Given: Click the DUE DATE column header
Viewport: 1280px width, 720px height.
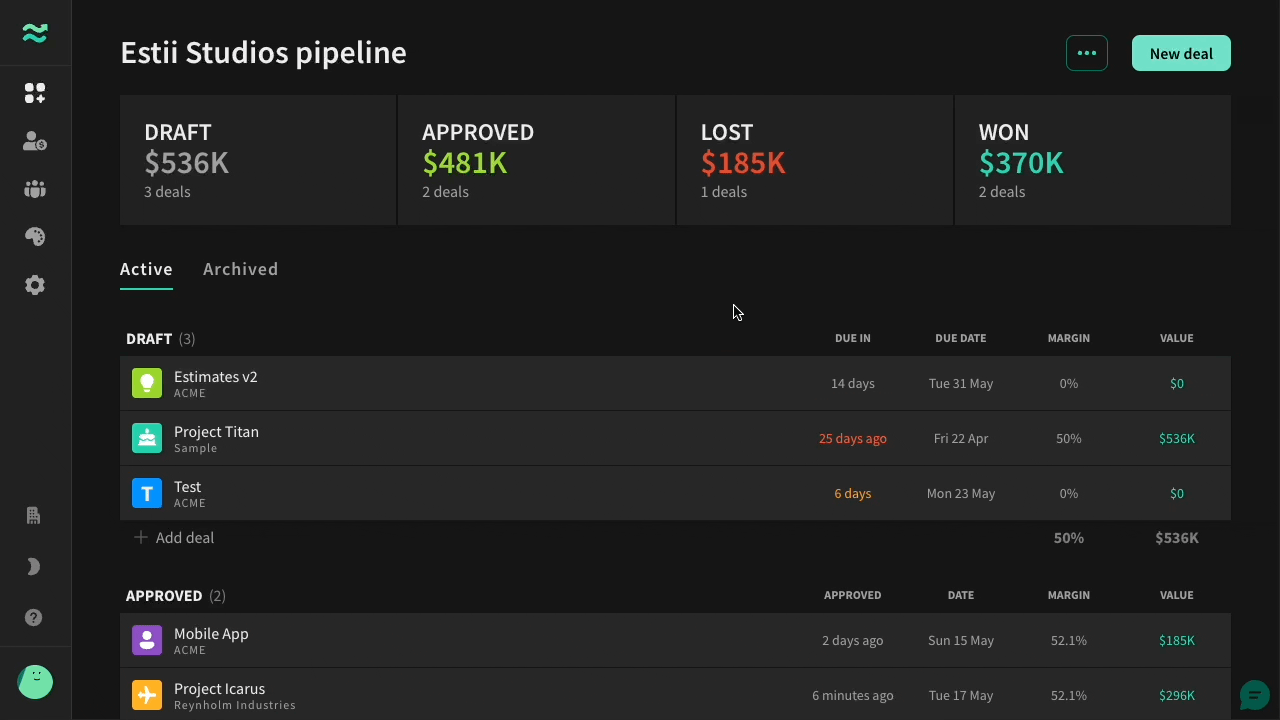Looking at the screenshot, I should 961,338.
